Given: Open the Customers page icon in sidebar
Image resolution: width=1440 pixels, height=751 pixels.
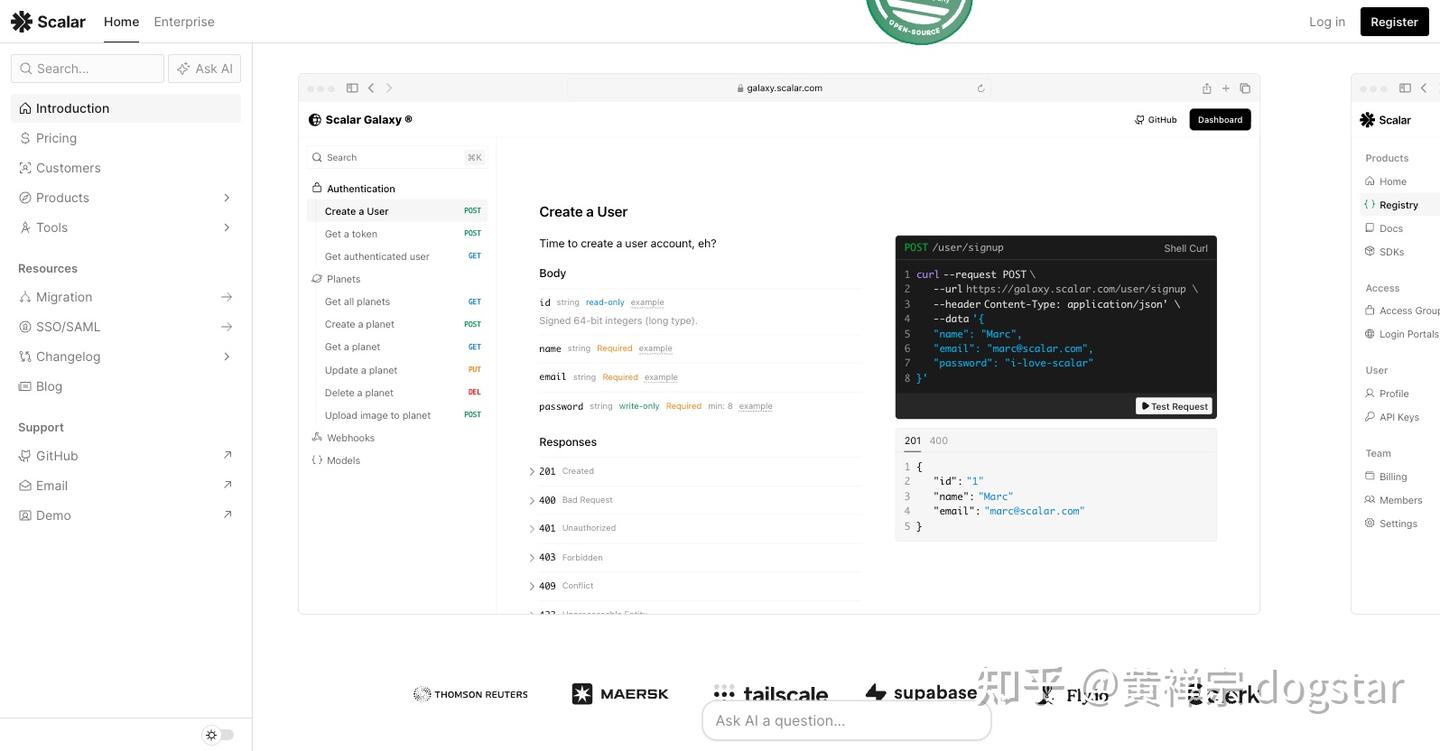Looking at the screenshot, I should click(25, 168).
